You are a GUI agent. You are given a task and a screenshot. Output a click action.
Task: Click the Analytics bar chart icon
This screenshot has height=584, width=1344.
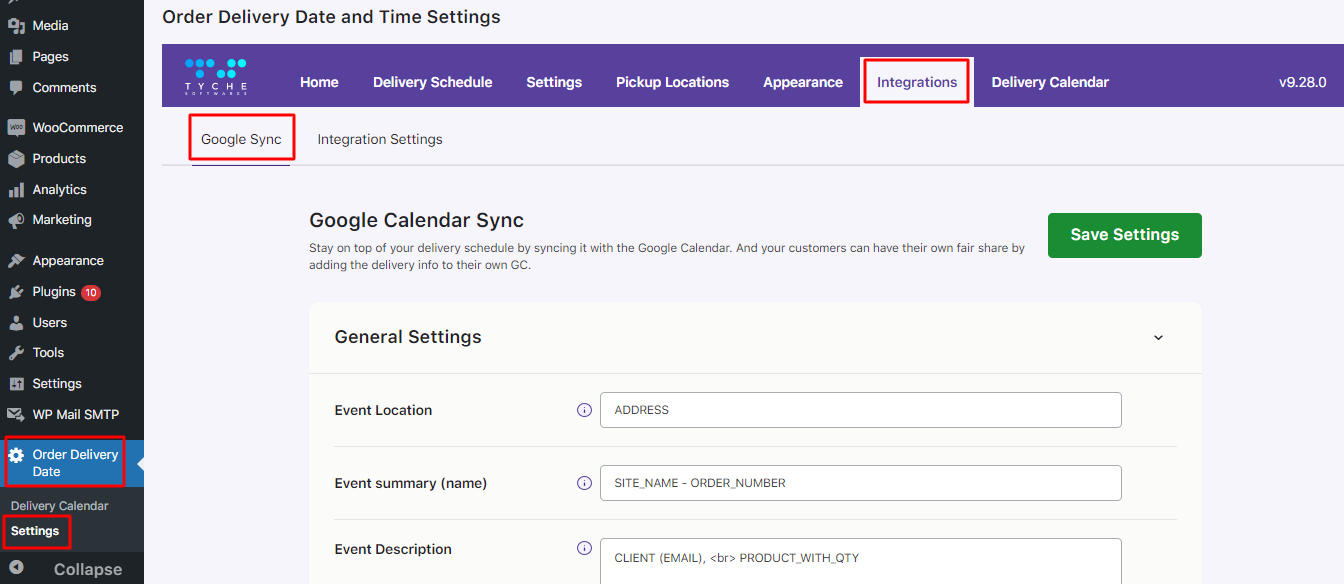(x=16, y=190)
